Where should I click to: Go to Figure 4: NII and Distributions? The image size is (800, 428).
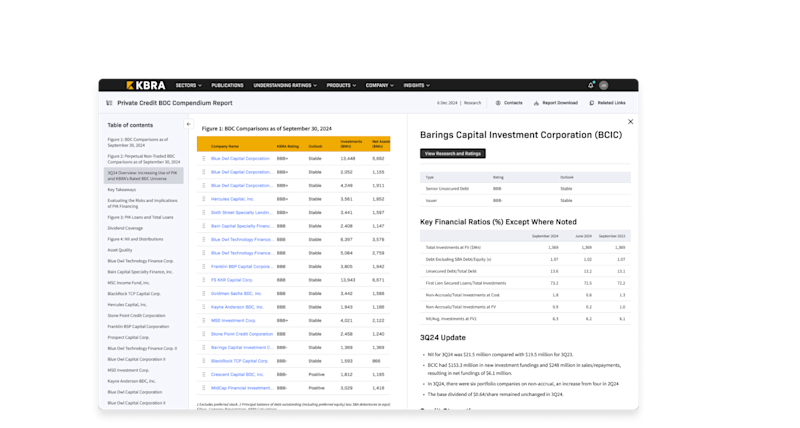click(135, 239)
